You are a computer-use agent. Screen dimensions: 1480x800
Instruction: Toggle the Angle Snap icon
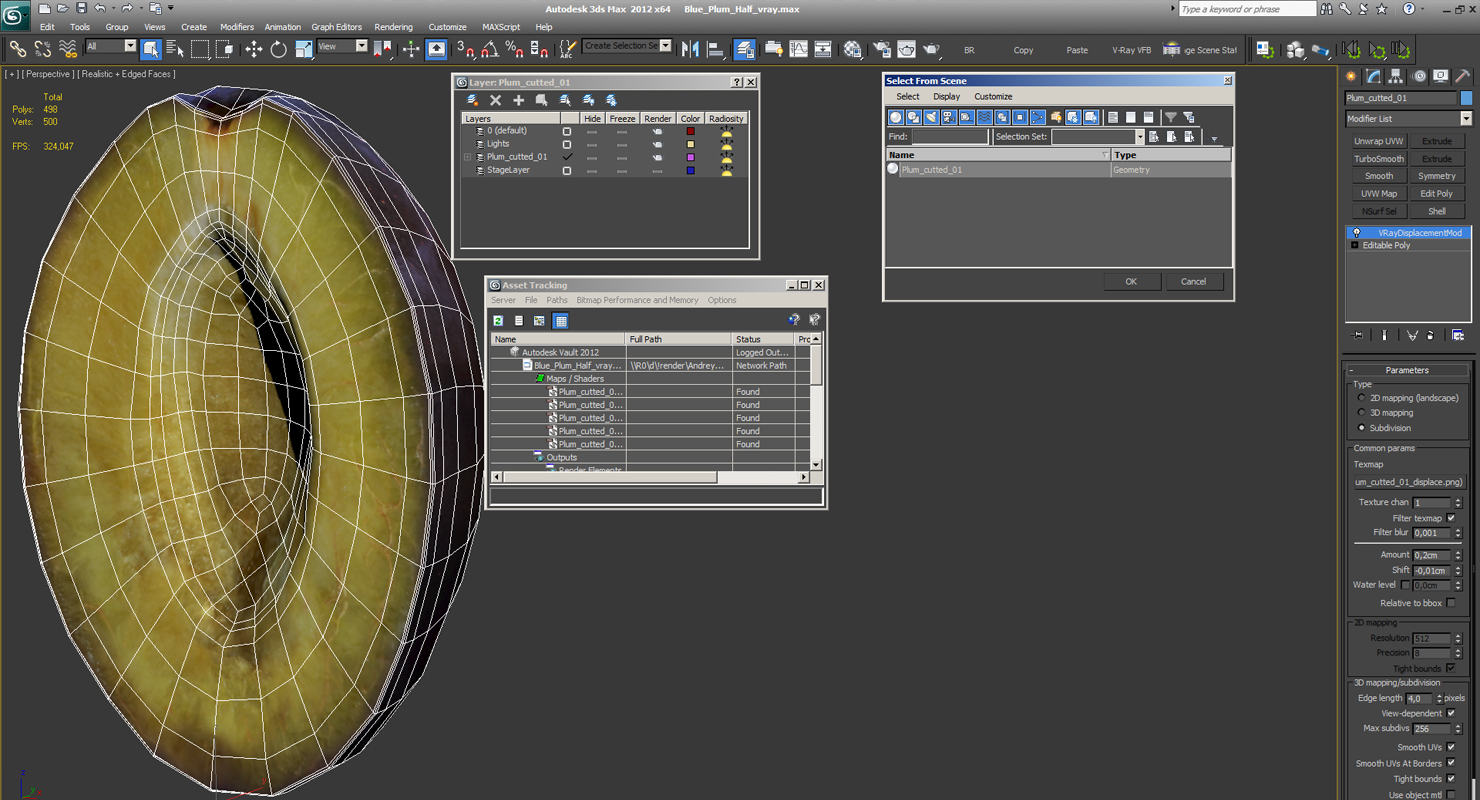(x=490, y=48)
